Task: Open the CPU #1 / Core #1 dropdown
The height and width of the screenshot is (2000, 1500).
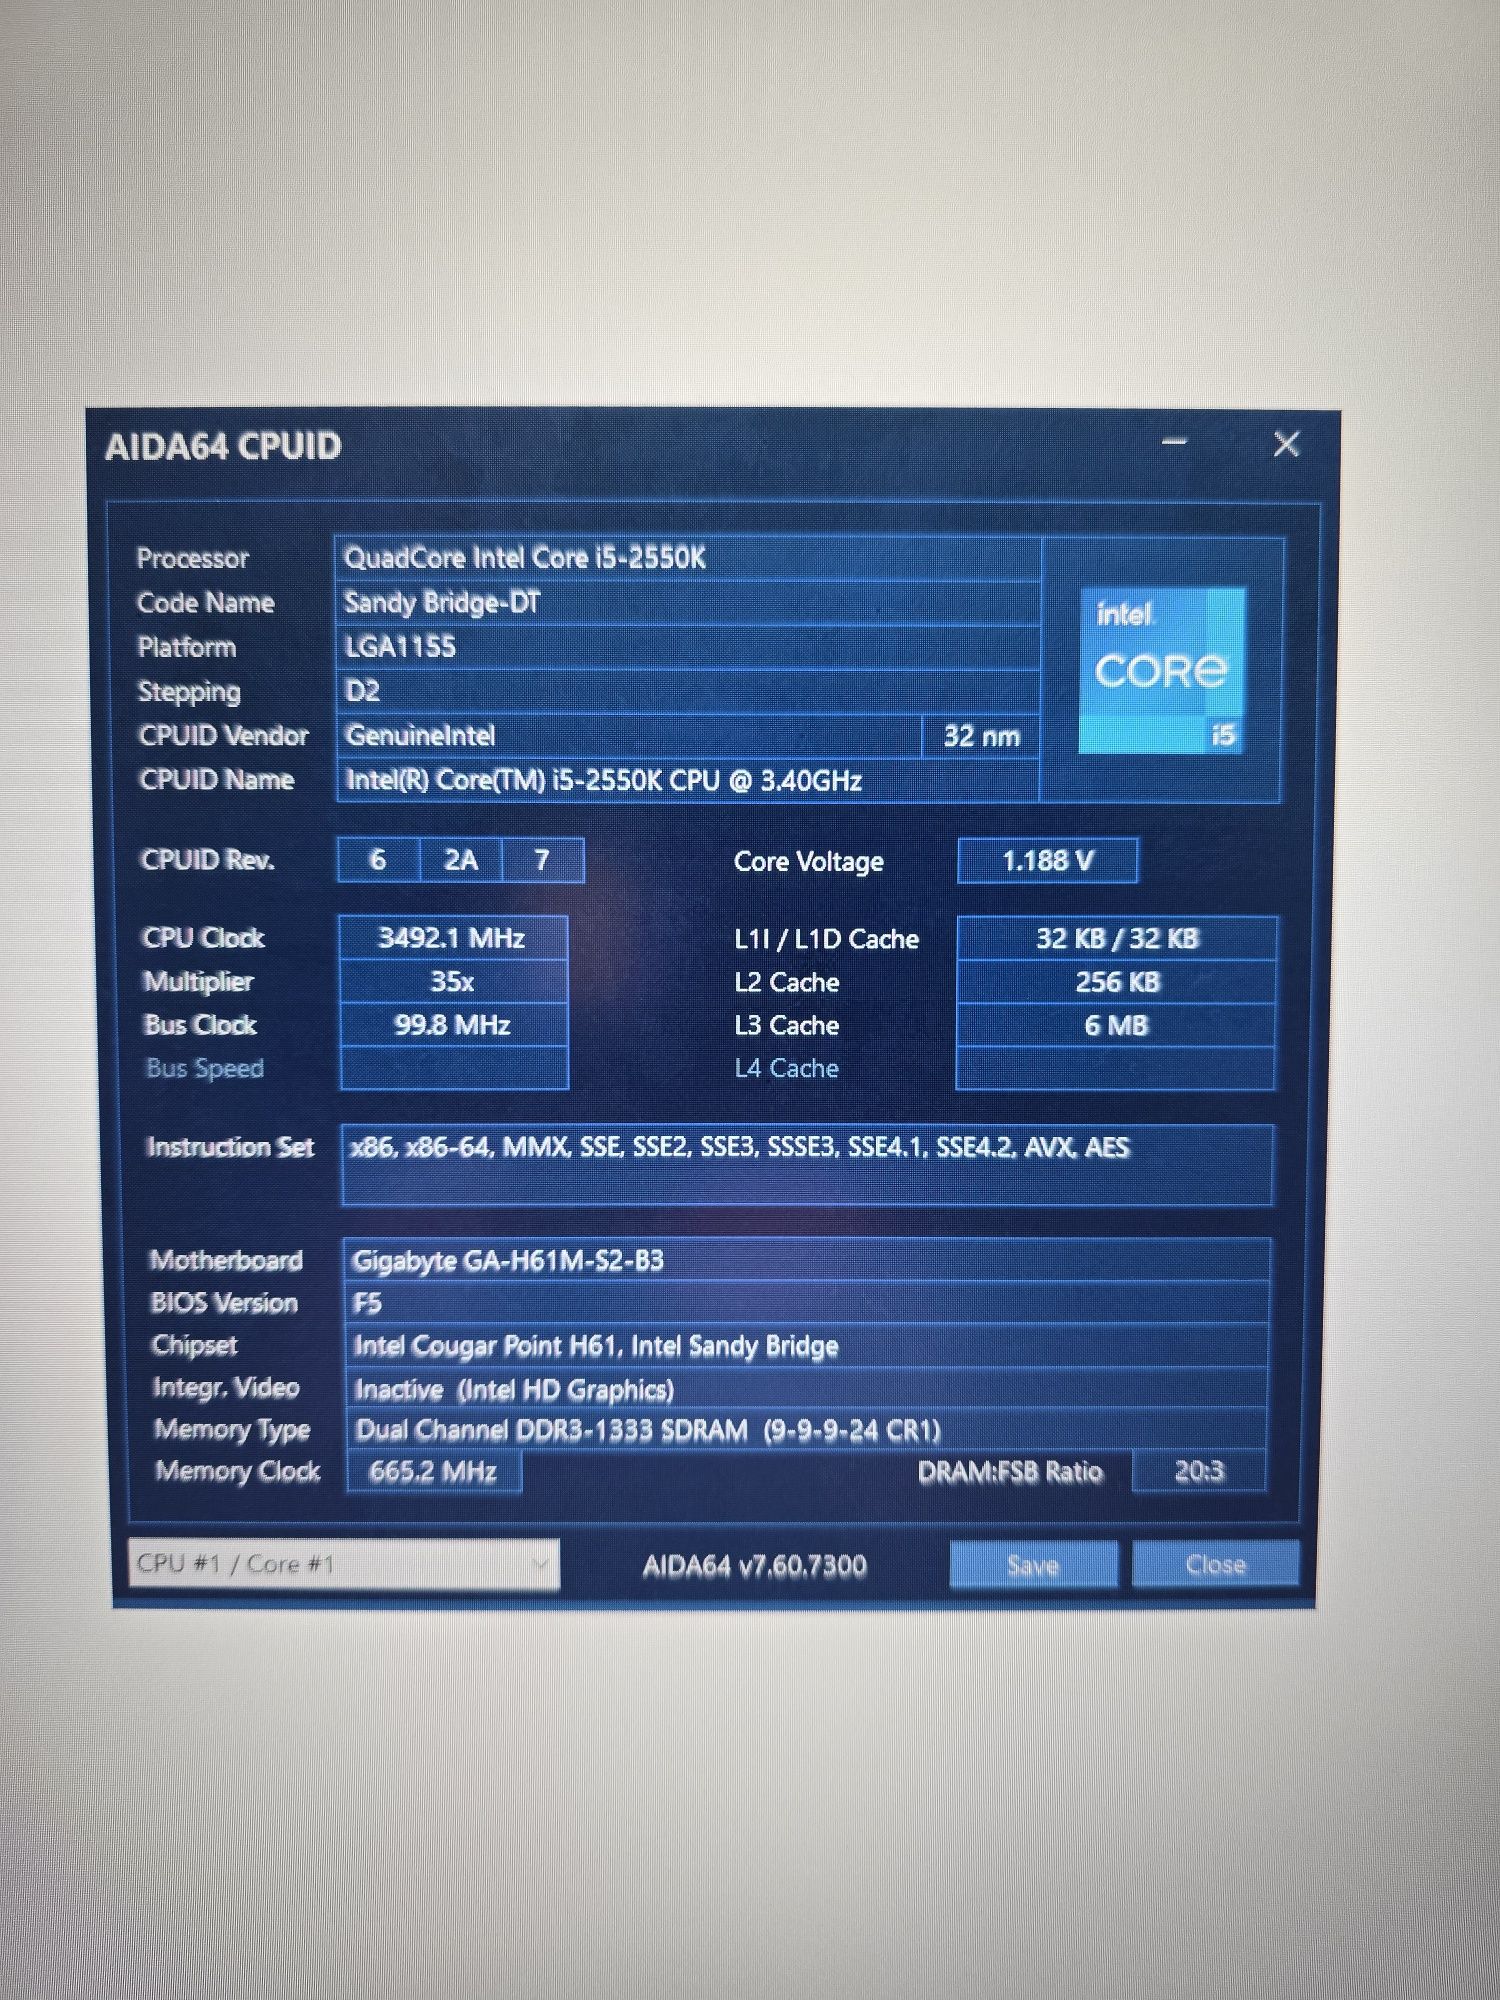Action: tap(344, 1564)
